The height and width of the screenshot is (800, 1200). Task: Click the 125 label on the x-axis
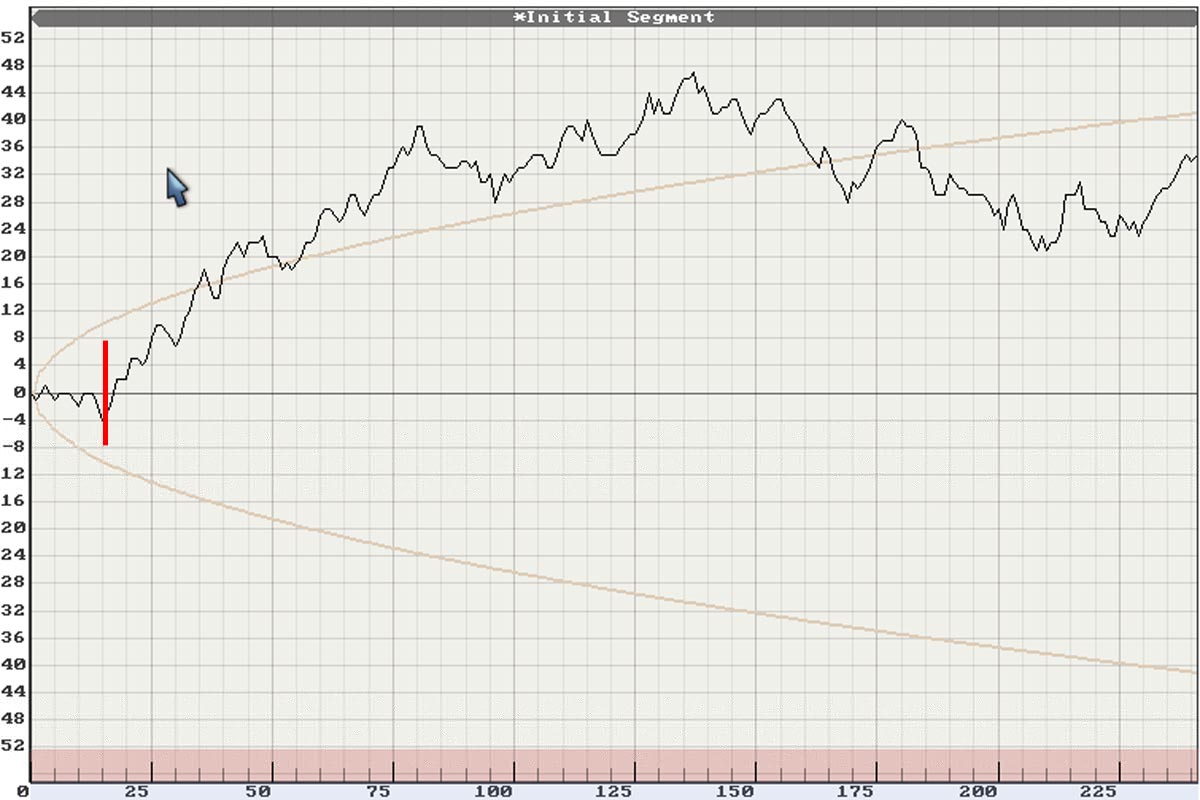tap(615, 791)
